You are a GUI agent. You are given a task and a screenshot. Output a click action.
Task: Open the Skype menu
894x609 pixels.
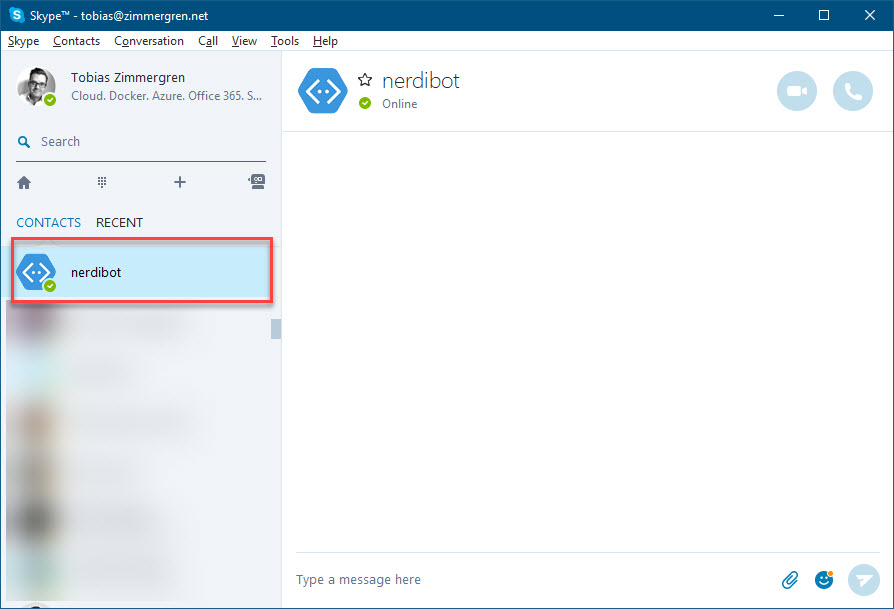(23, 41)
